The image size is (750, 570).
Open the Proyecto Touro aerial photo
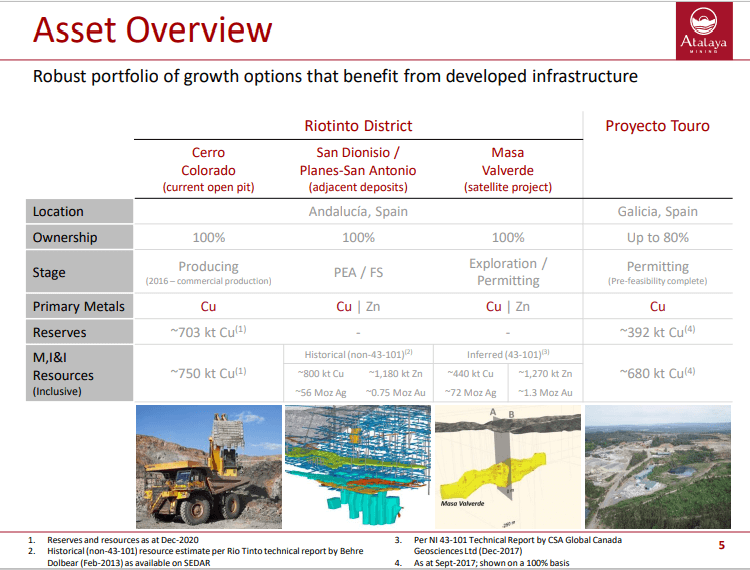658,467
